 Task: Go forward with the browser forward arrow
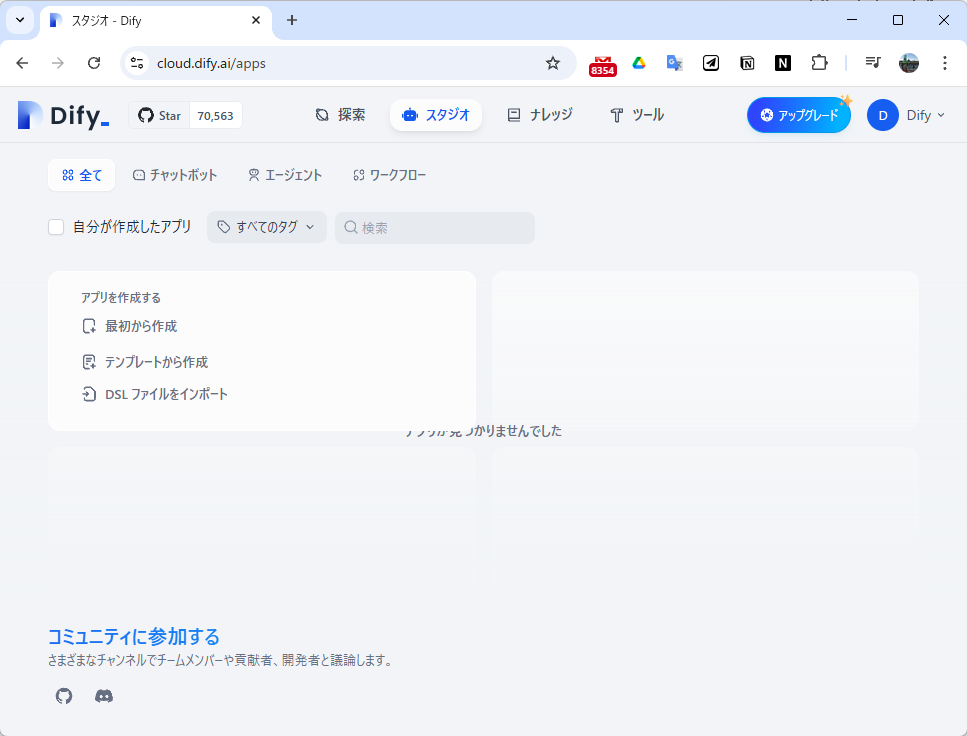[58, 63]
